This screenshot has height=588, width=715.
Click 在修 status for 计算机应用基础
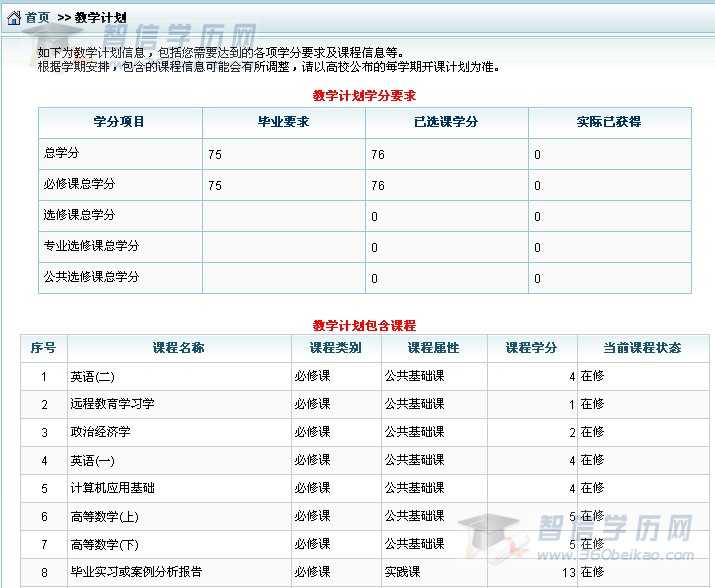coord(592,488)
